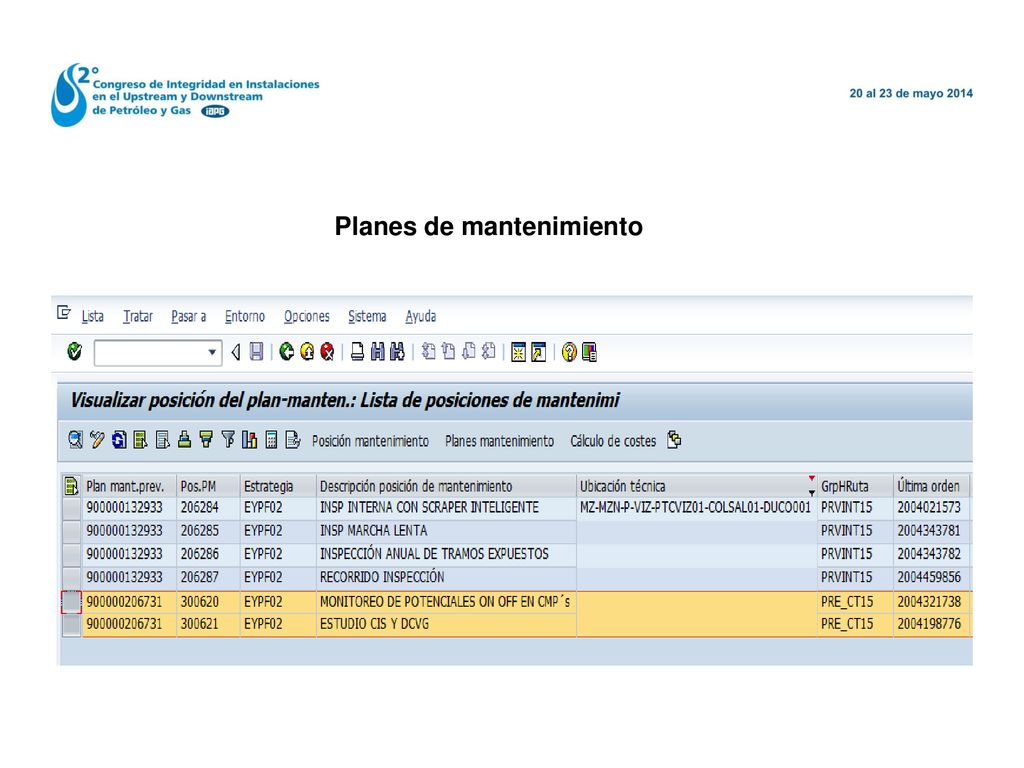This screenshot has width=1024, height=768.
Task: Open the bar chart Graphic icon
Action: point(249,440)
